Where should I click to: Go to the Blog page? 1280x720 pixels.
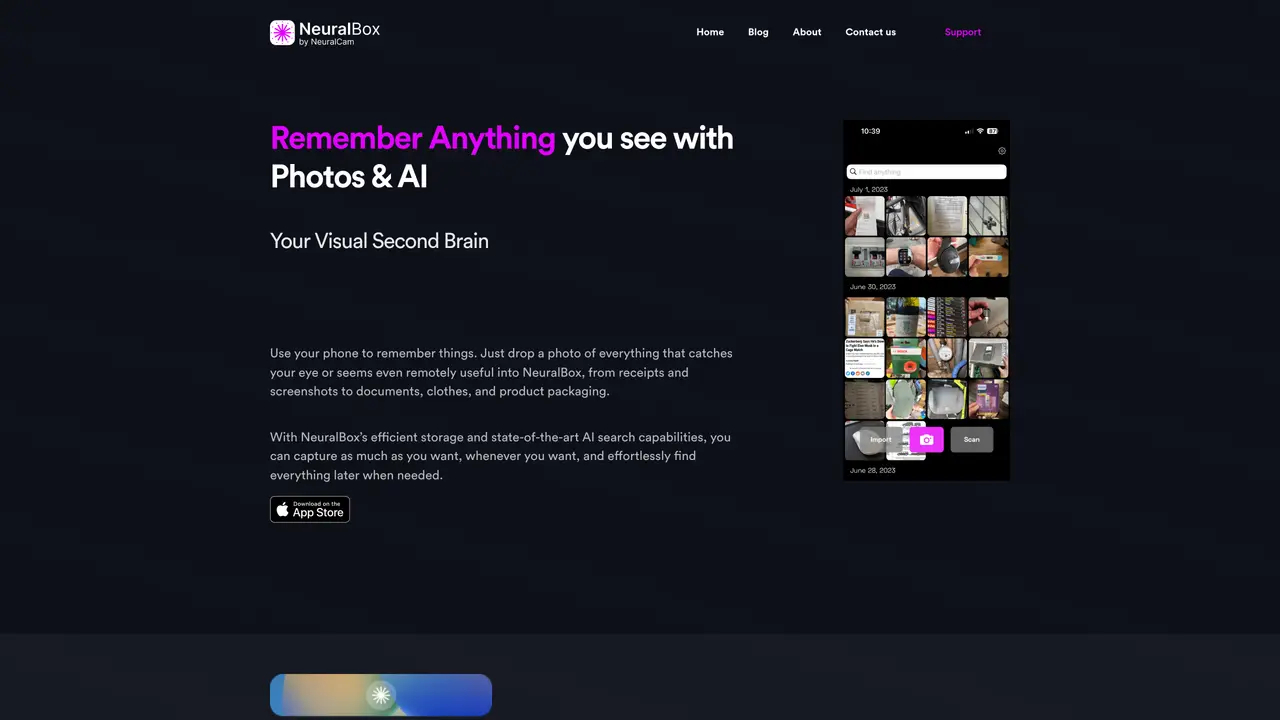758,32
